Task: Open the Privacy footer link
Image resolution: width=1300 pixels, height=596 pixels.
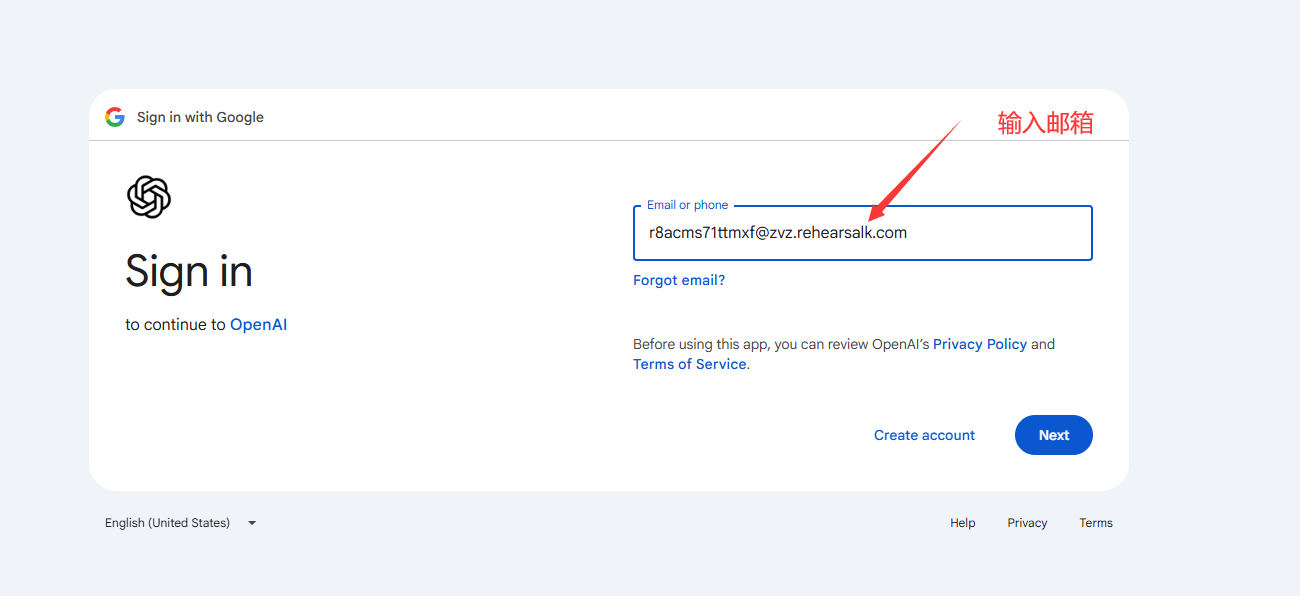Action: coord(1027,523)
